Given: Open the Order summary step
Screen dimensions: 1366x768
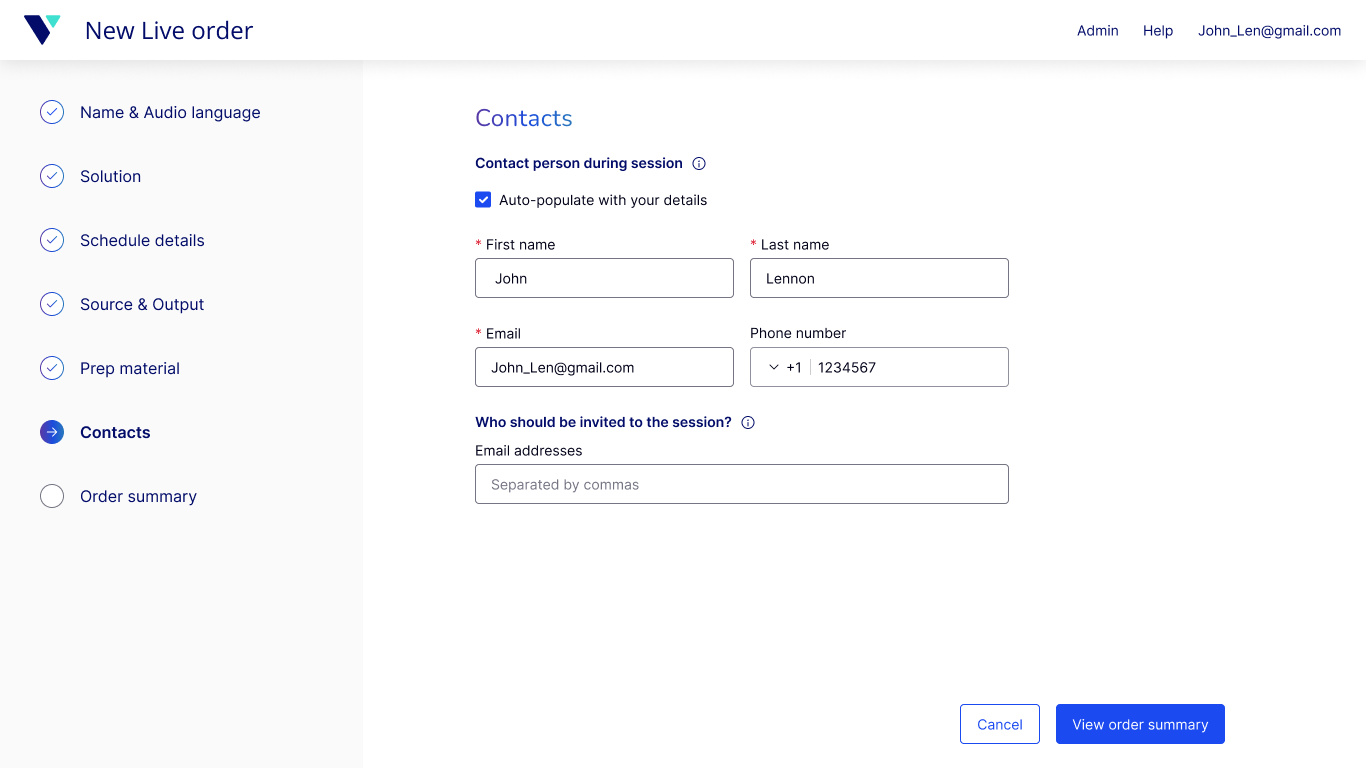Looking at the screenshot, I should pyautogui.click(x=138, y=496).
